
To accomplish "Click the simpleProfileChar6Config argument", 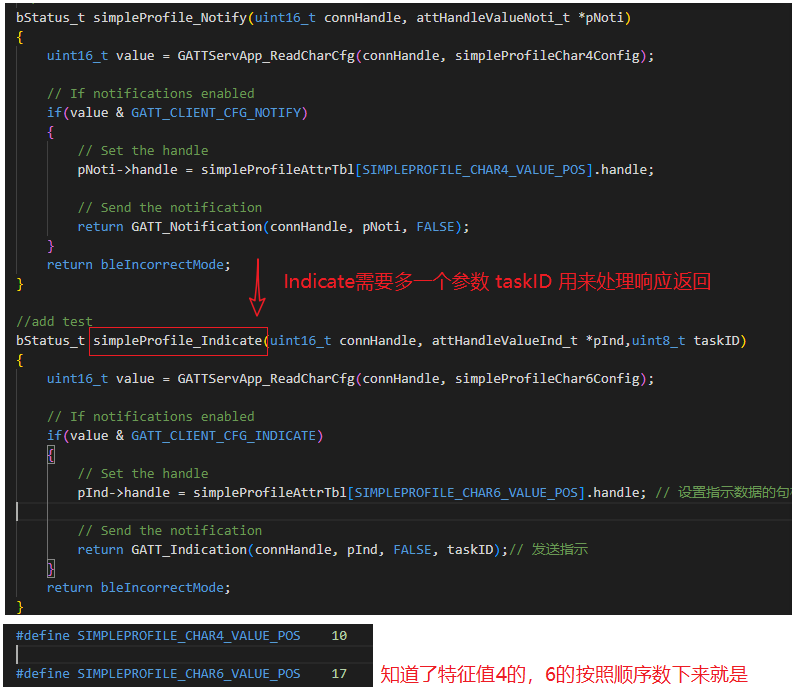I will pyautogui.click(x=550, y=379).
